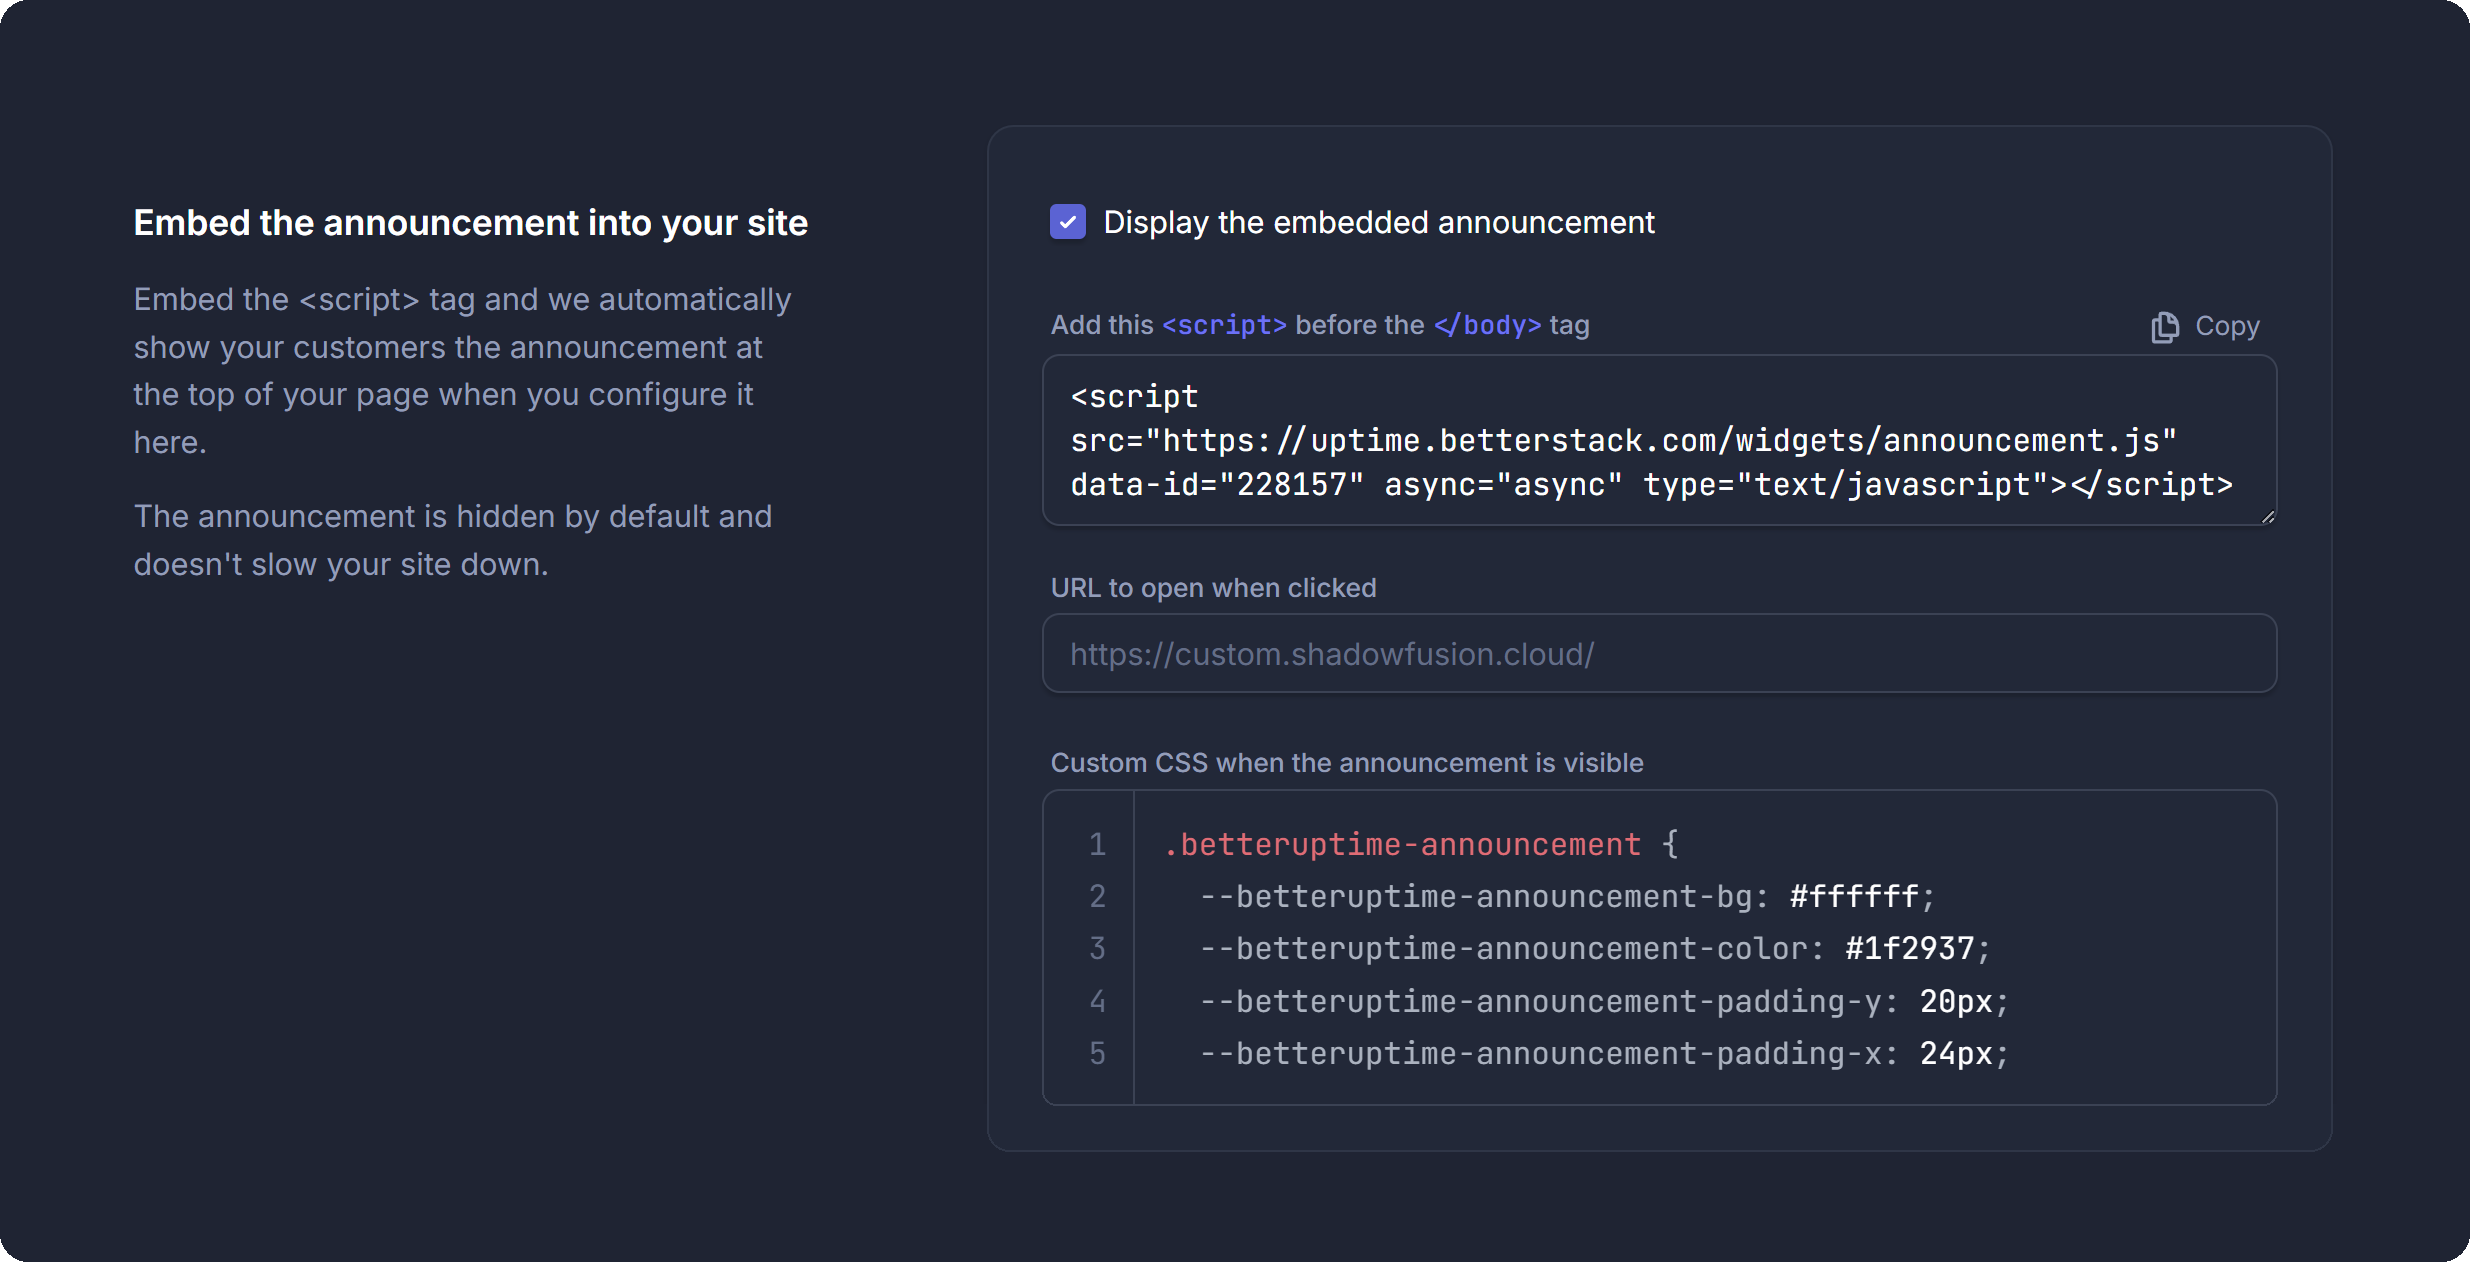
Task: Click 'Custom CSS when the announcement is visible' label
Action: (1346, 763)
